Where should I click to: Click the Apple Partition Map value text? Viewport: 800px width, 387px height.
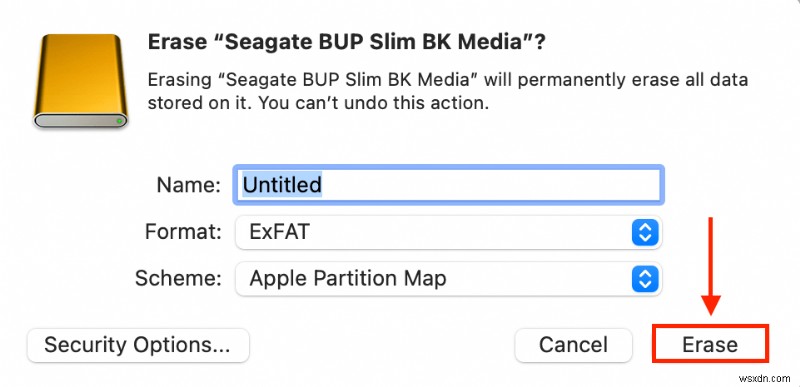click(348, 279)
